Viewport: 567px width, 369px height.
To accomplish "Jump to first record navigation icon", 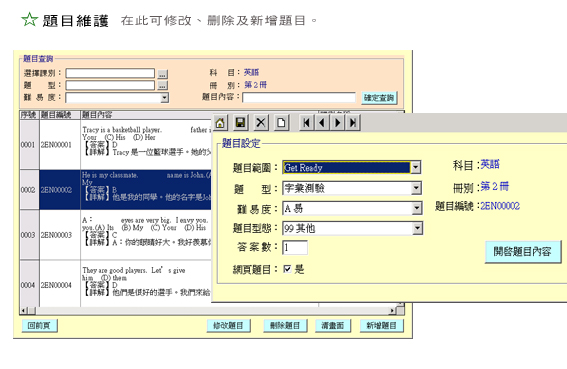I will point(306,123).
